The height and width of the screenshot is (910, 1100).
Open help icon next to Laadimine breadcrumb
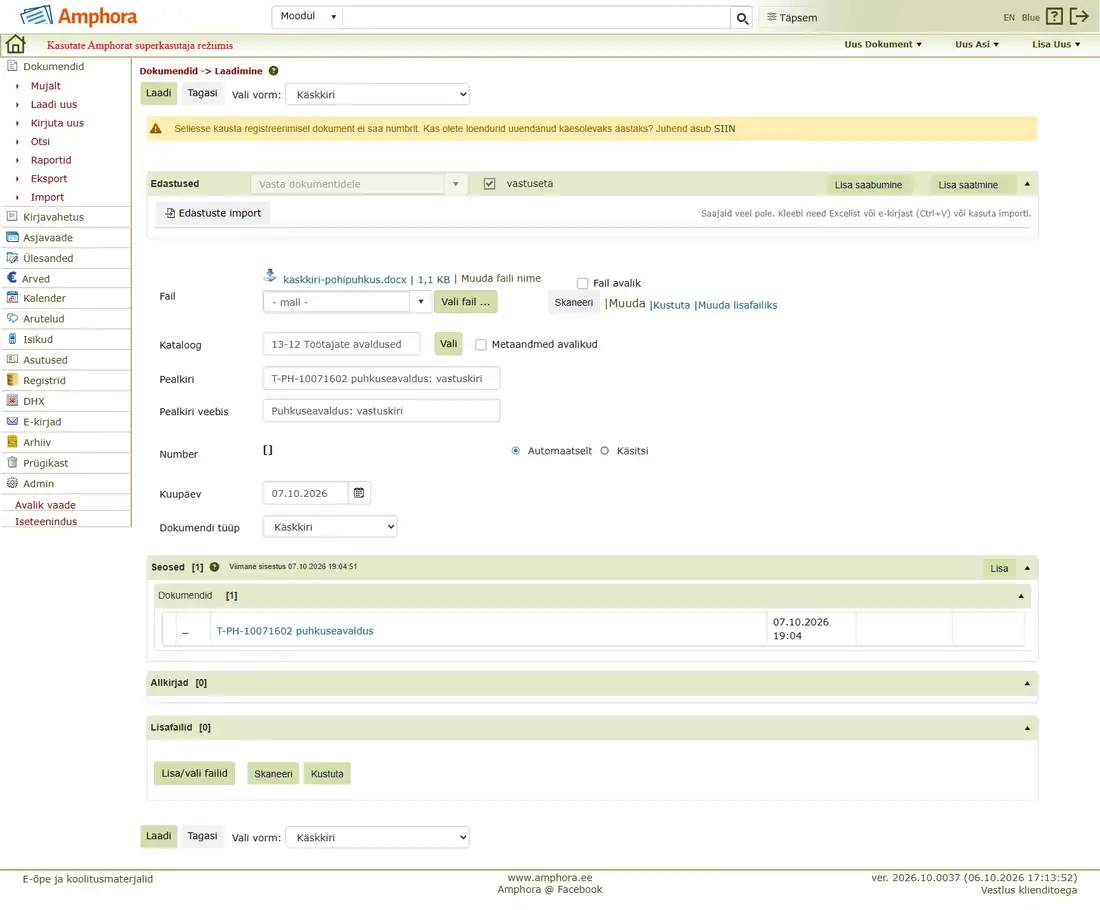click(x=274, y=71)
